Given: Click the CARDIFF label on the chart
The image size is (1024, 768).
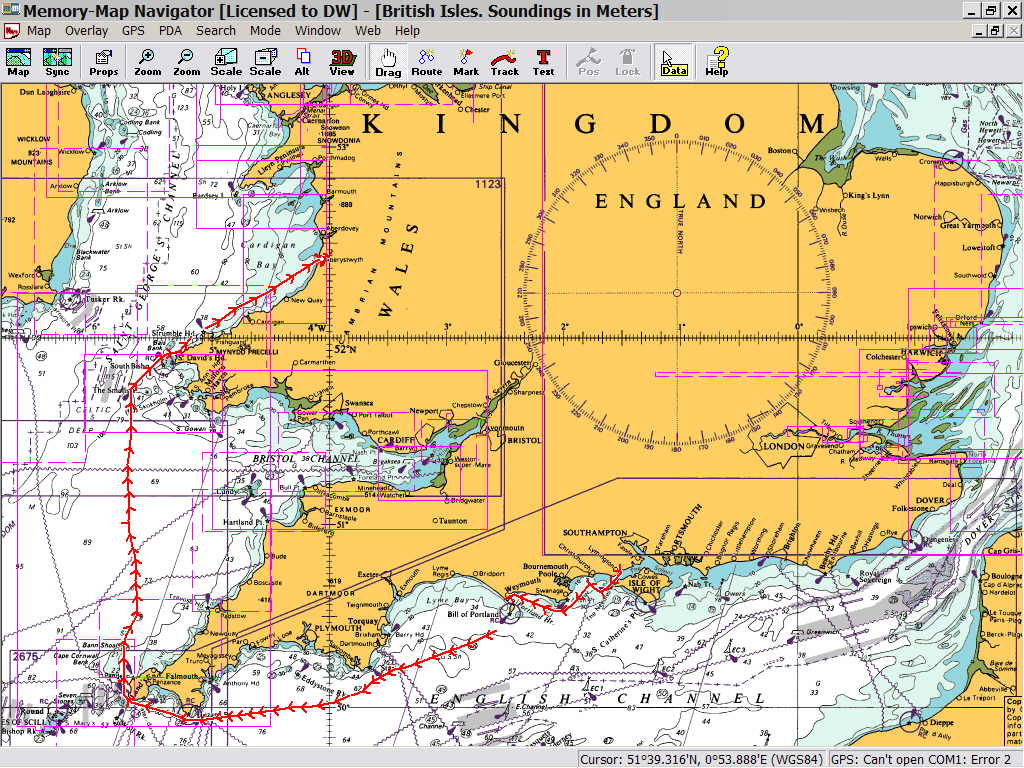Looking at the screenshot, I should click(x=396, y=440).
